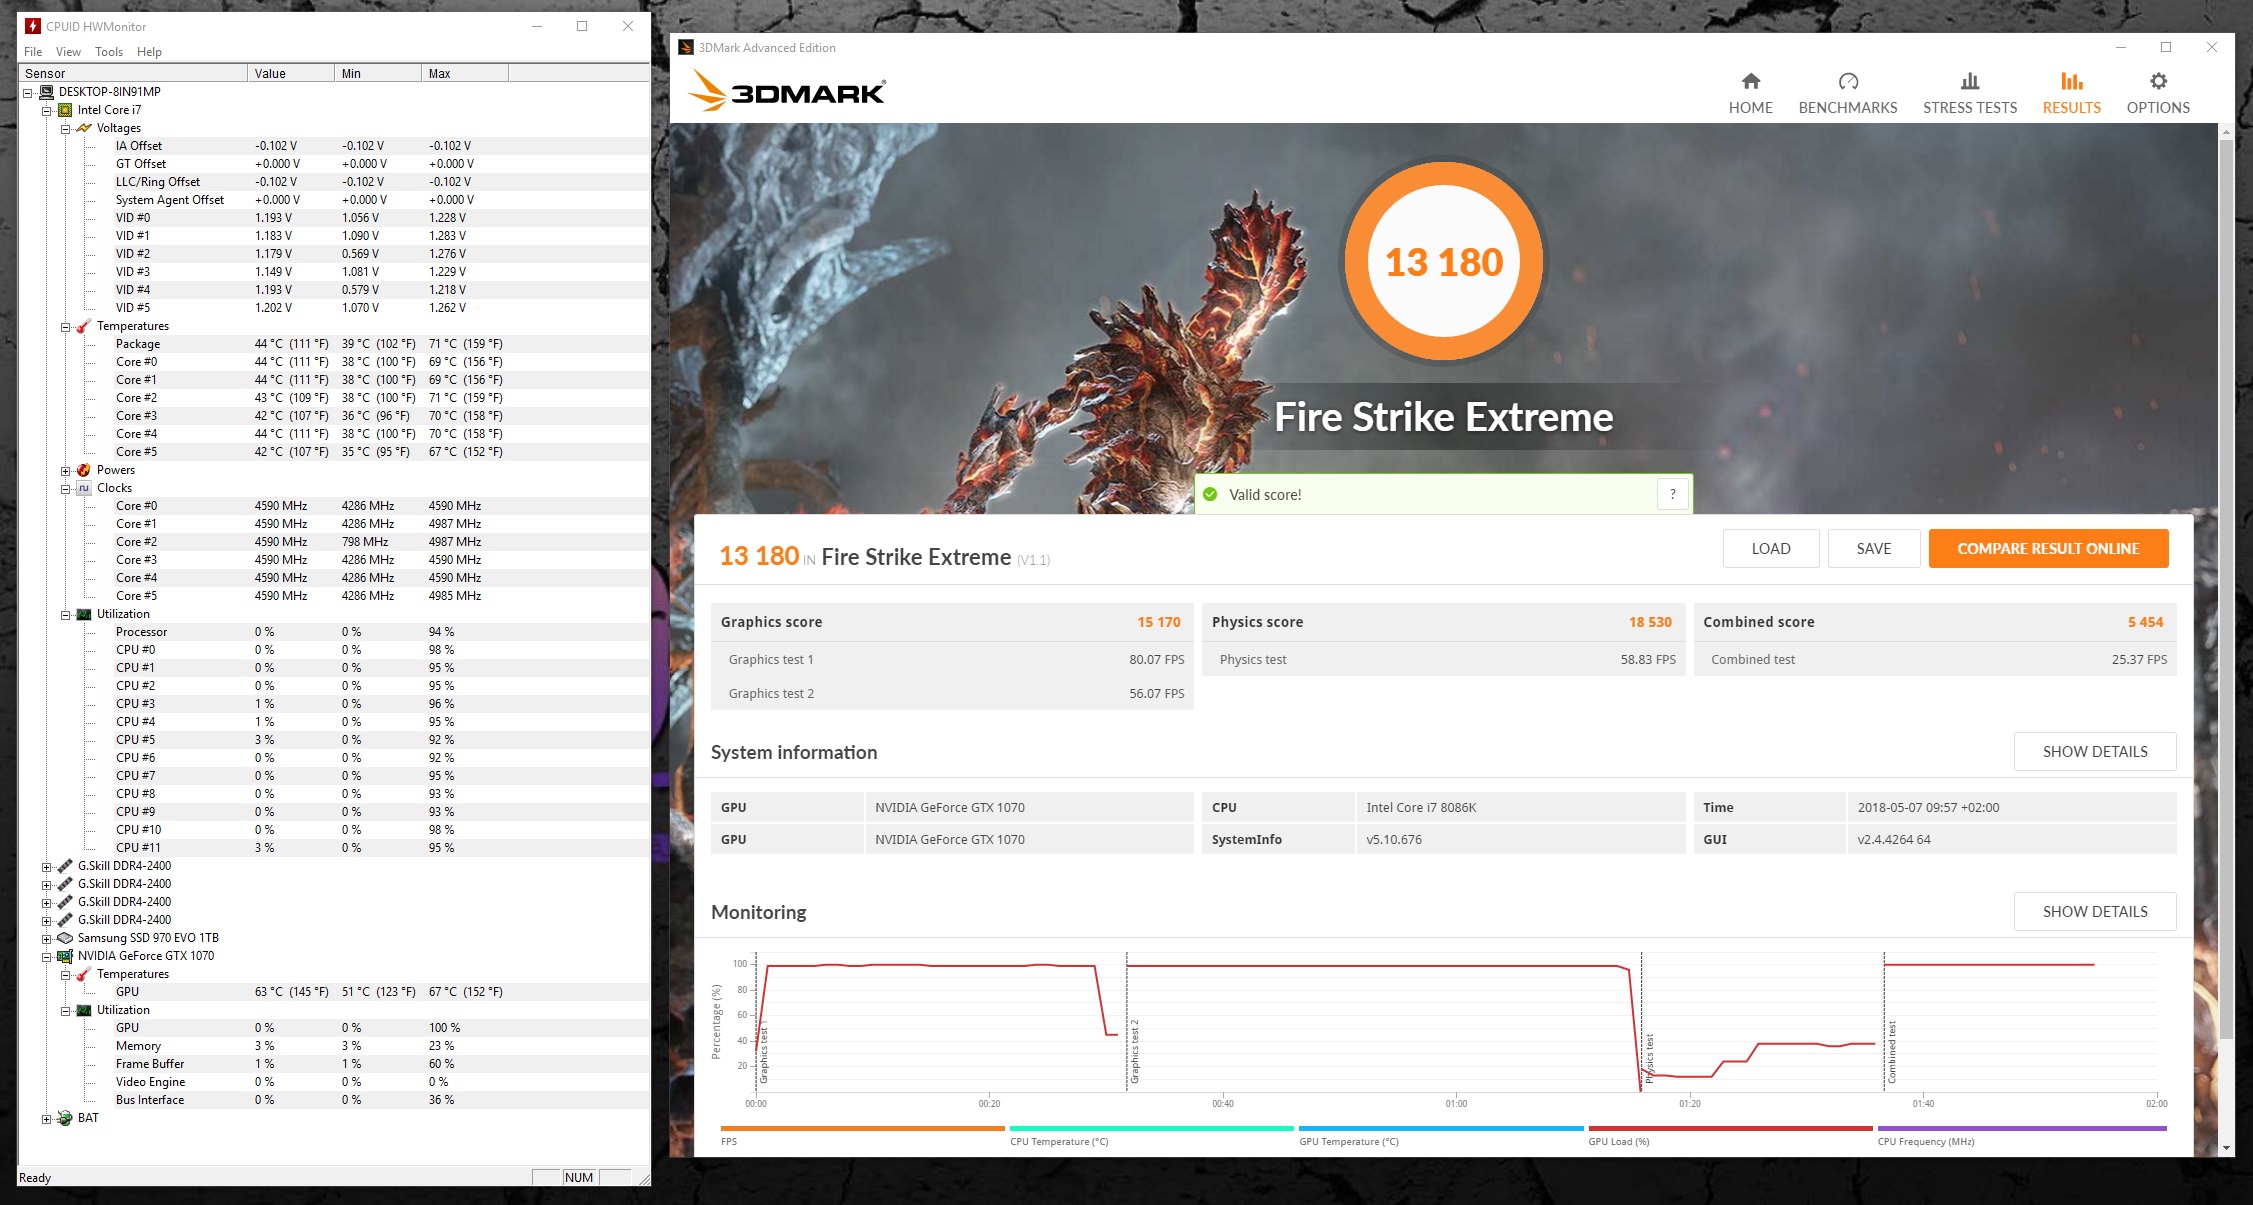Click the HWMonitor title bar app icon
Screen dimensions: 2253x1205
(x=33, y=26)
